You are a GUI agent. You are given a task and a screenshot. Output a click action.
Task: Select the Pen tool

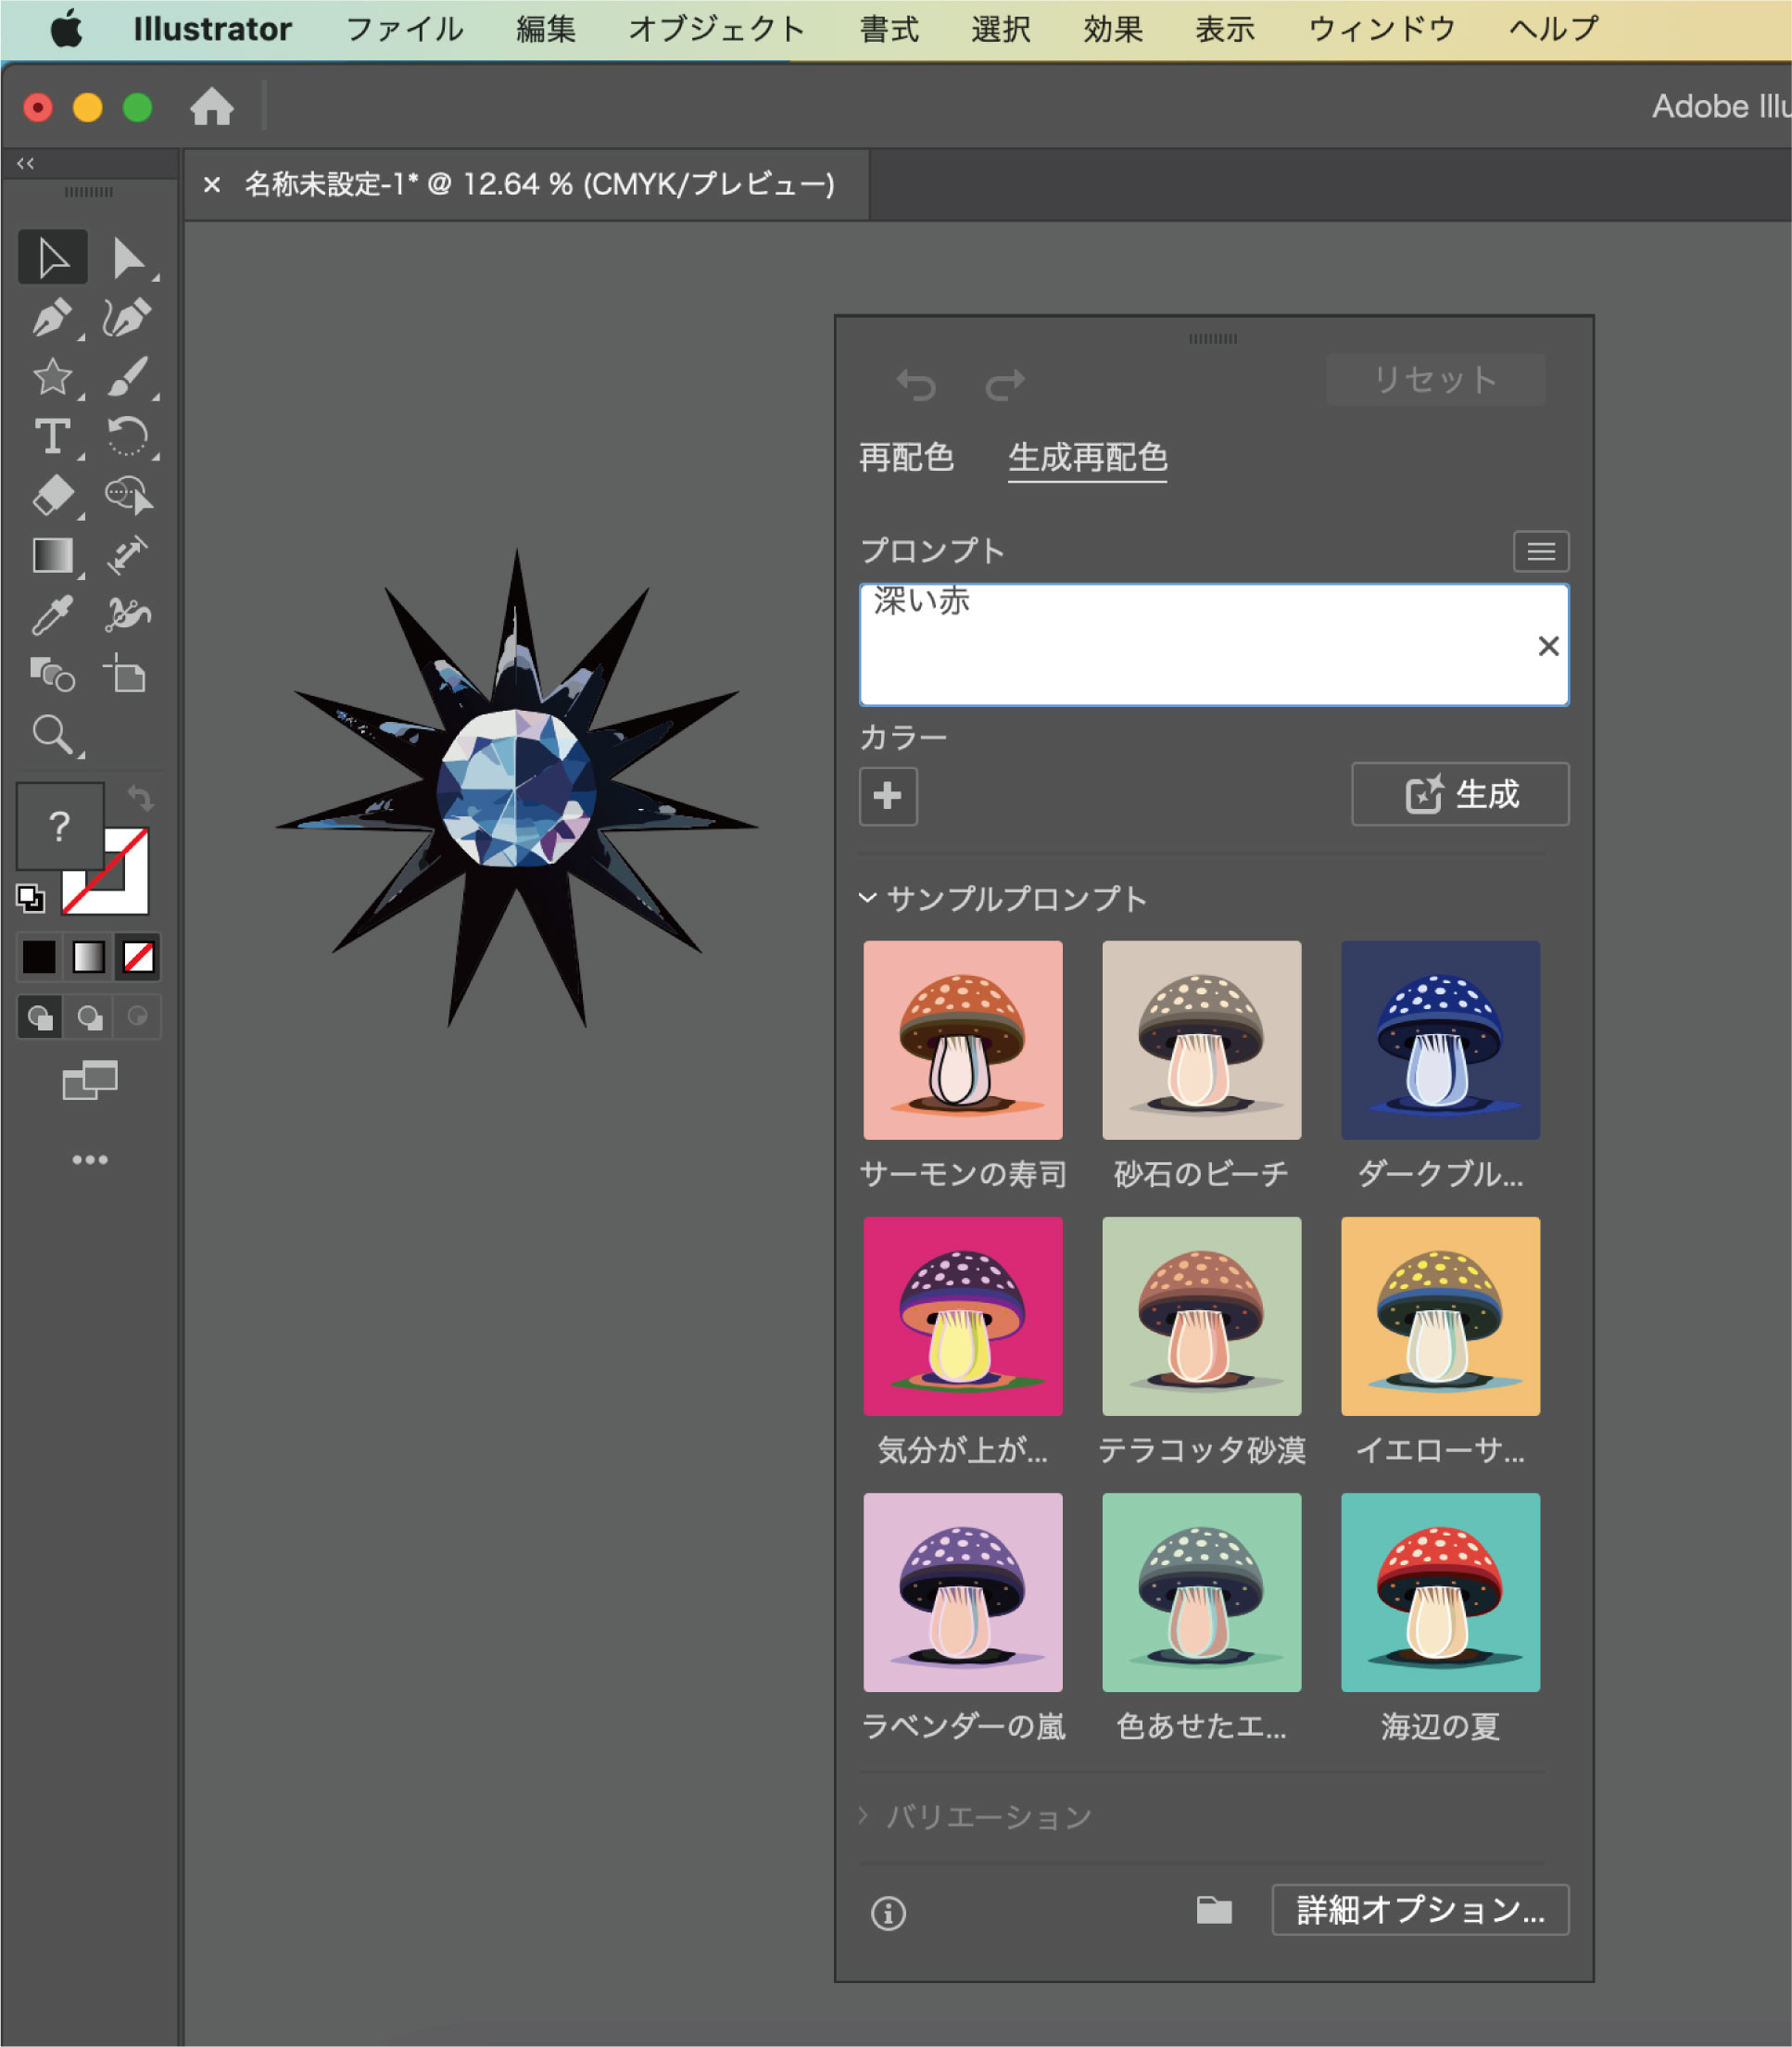point(51,318)
